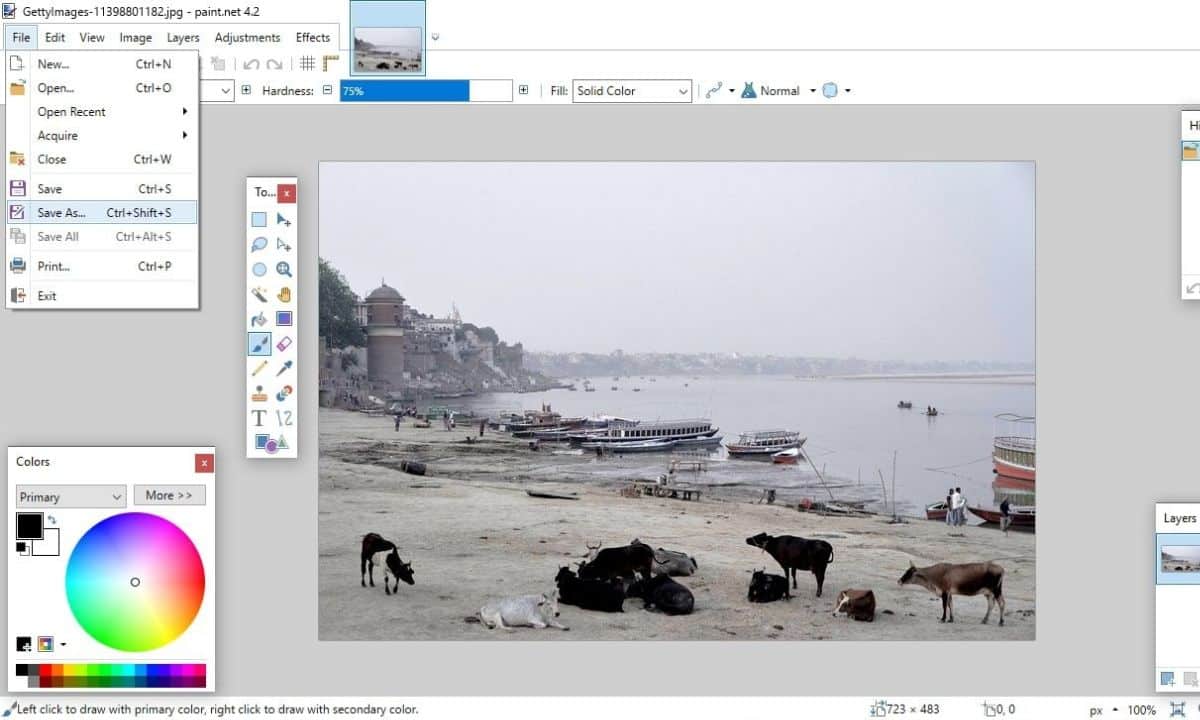Select the Shapes tool
Viewport: 1200px width, 720px height.
pyautogui.click(x=271, y=442)
